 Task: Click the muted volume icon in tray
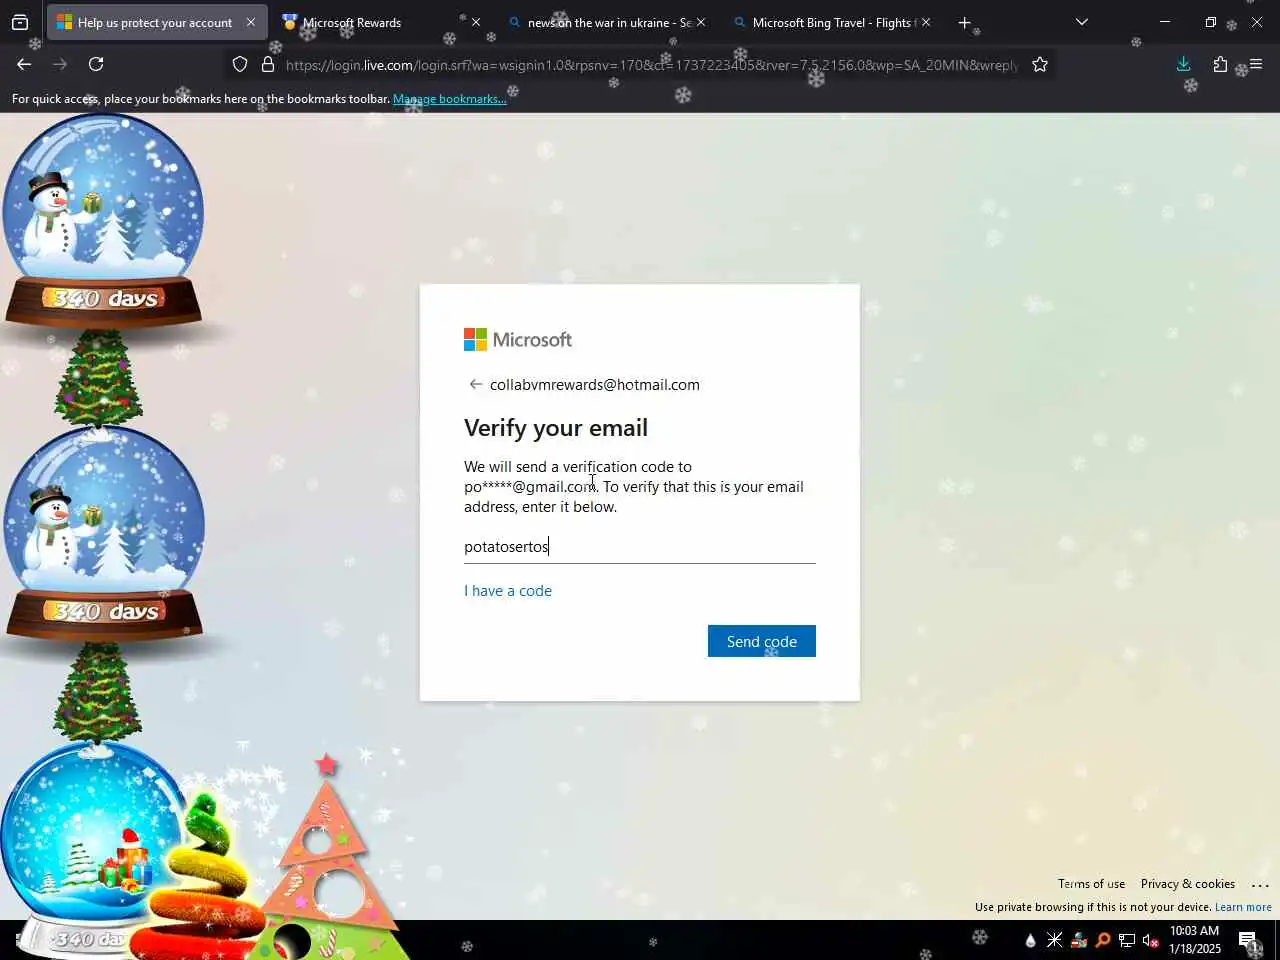click(1151, 940)
